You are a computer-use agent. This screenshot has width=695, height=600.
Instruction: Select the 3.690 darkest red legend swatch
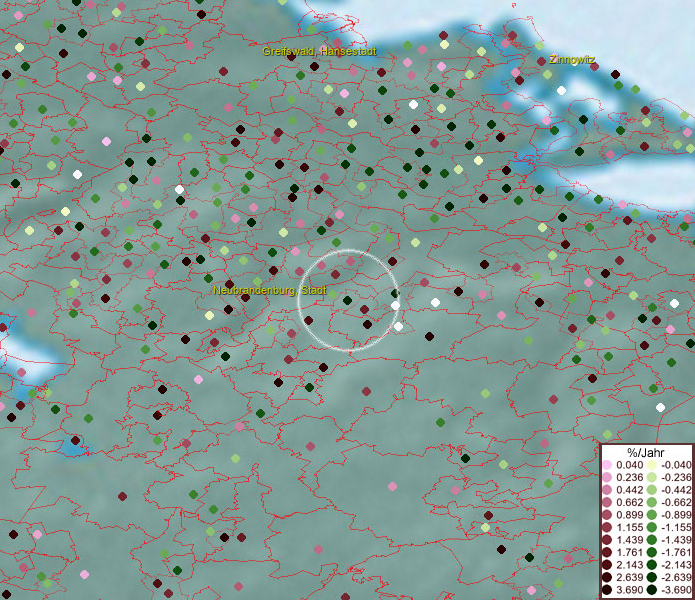click(x=607, y=590)
